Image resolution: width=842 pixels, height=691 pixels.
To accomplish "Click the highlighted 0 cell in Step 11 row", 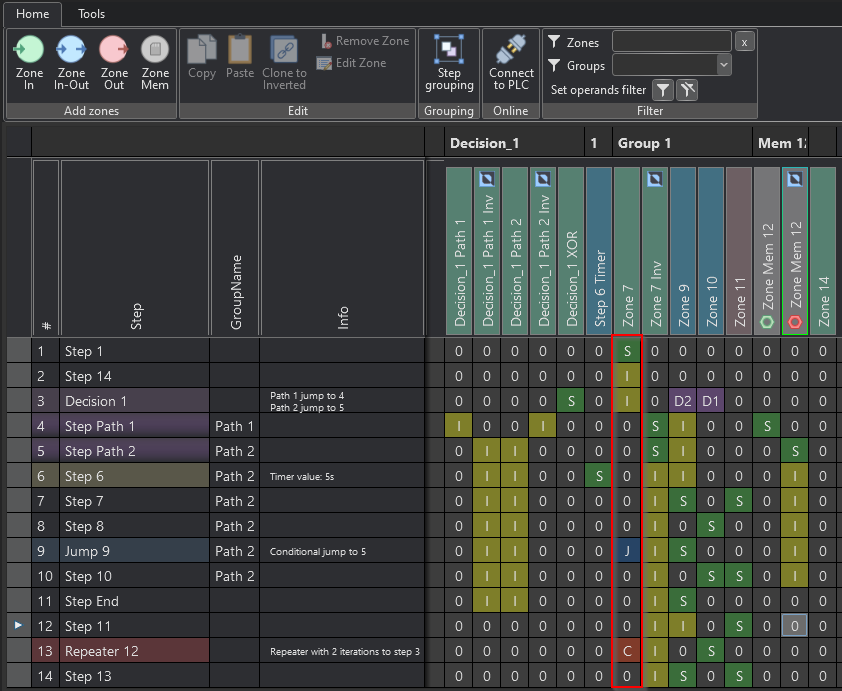I will pyautogui.click(x=795, y=626).
